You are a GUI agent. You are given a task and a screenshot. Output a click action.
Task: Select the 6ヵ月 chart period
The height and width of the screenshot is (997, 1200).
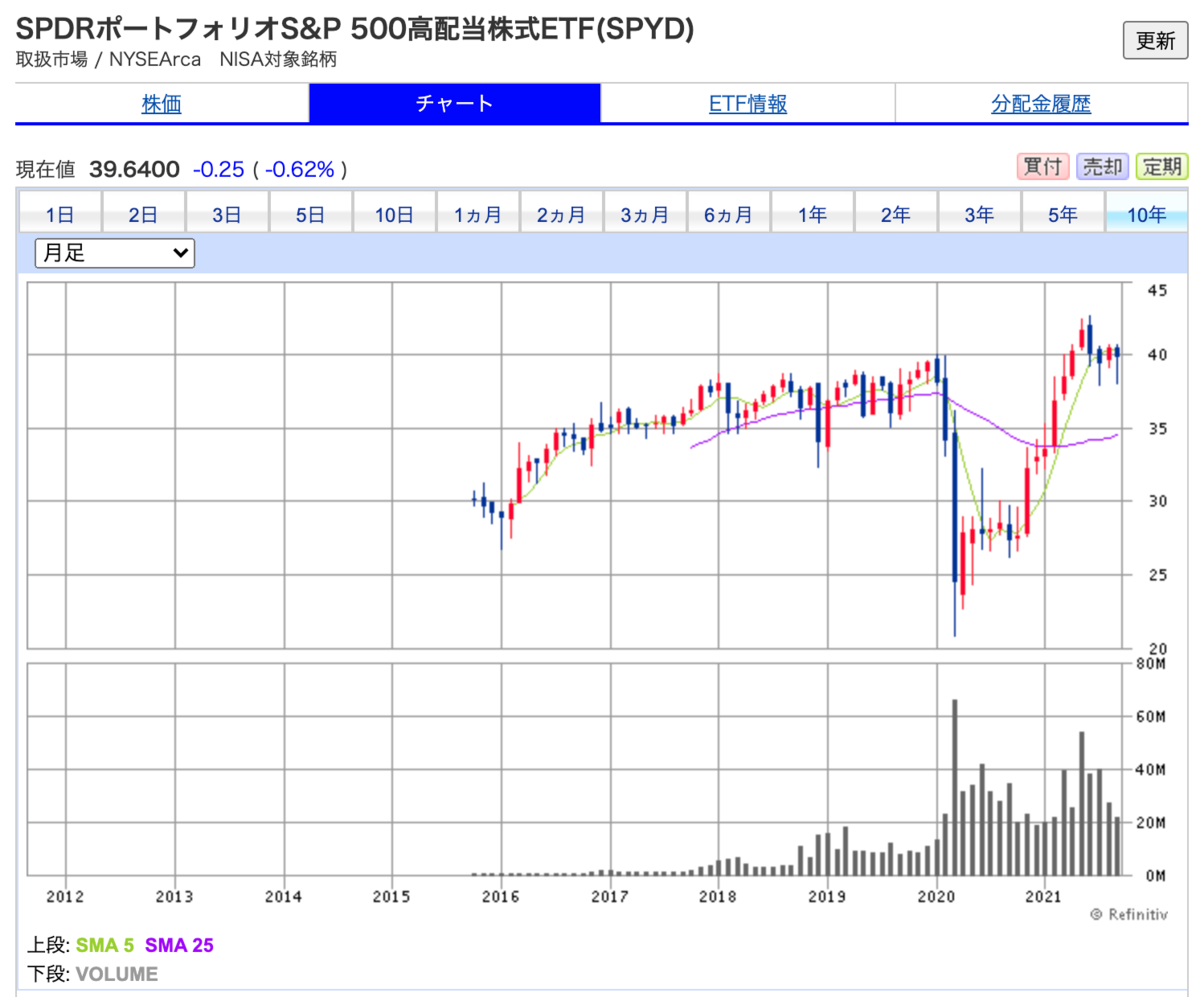coord(729,214)
